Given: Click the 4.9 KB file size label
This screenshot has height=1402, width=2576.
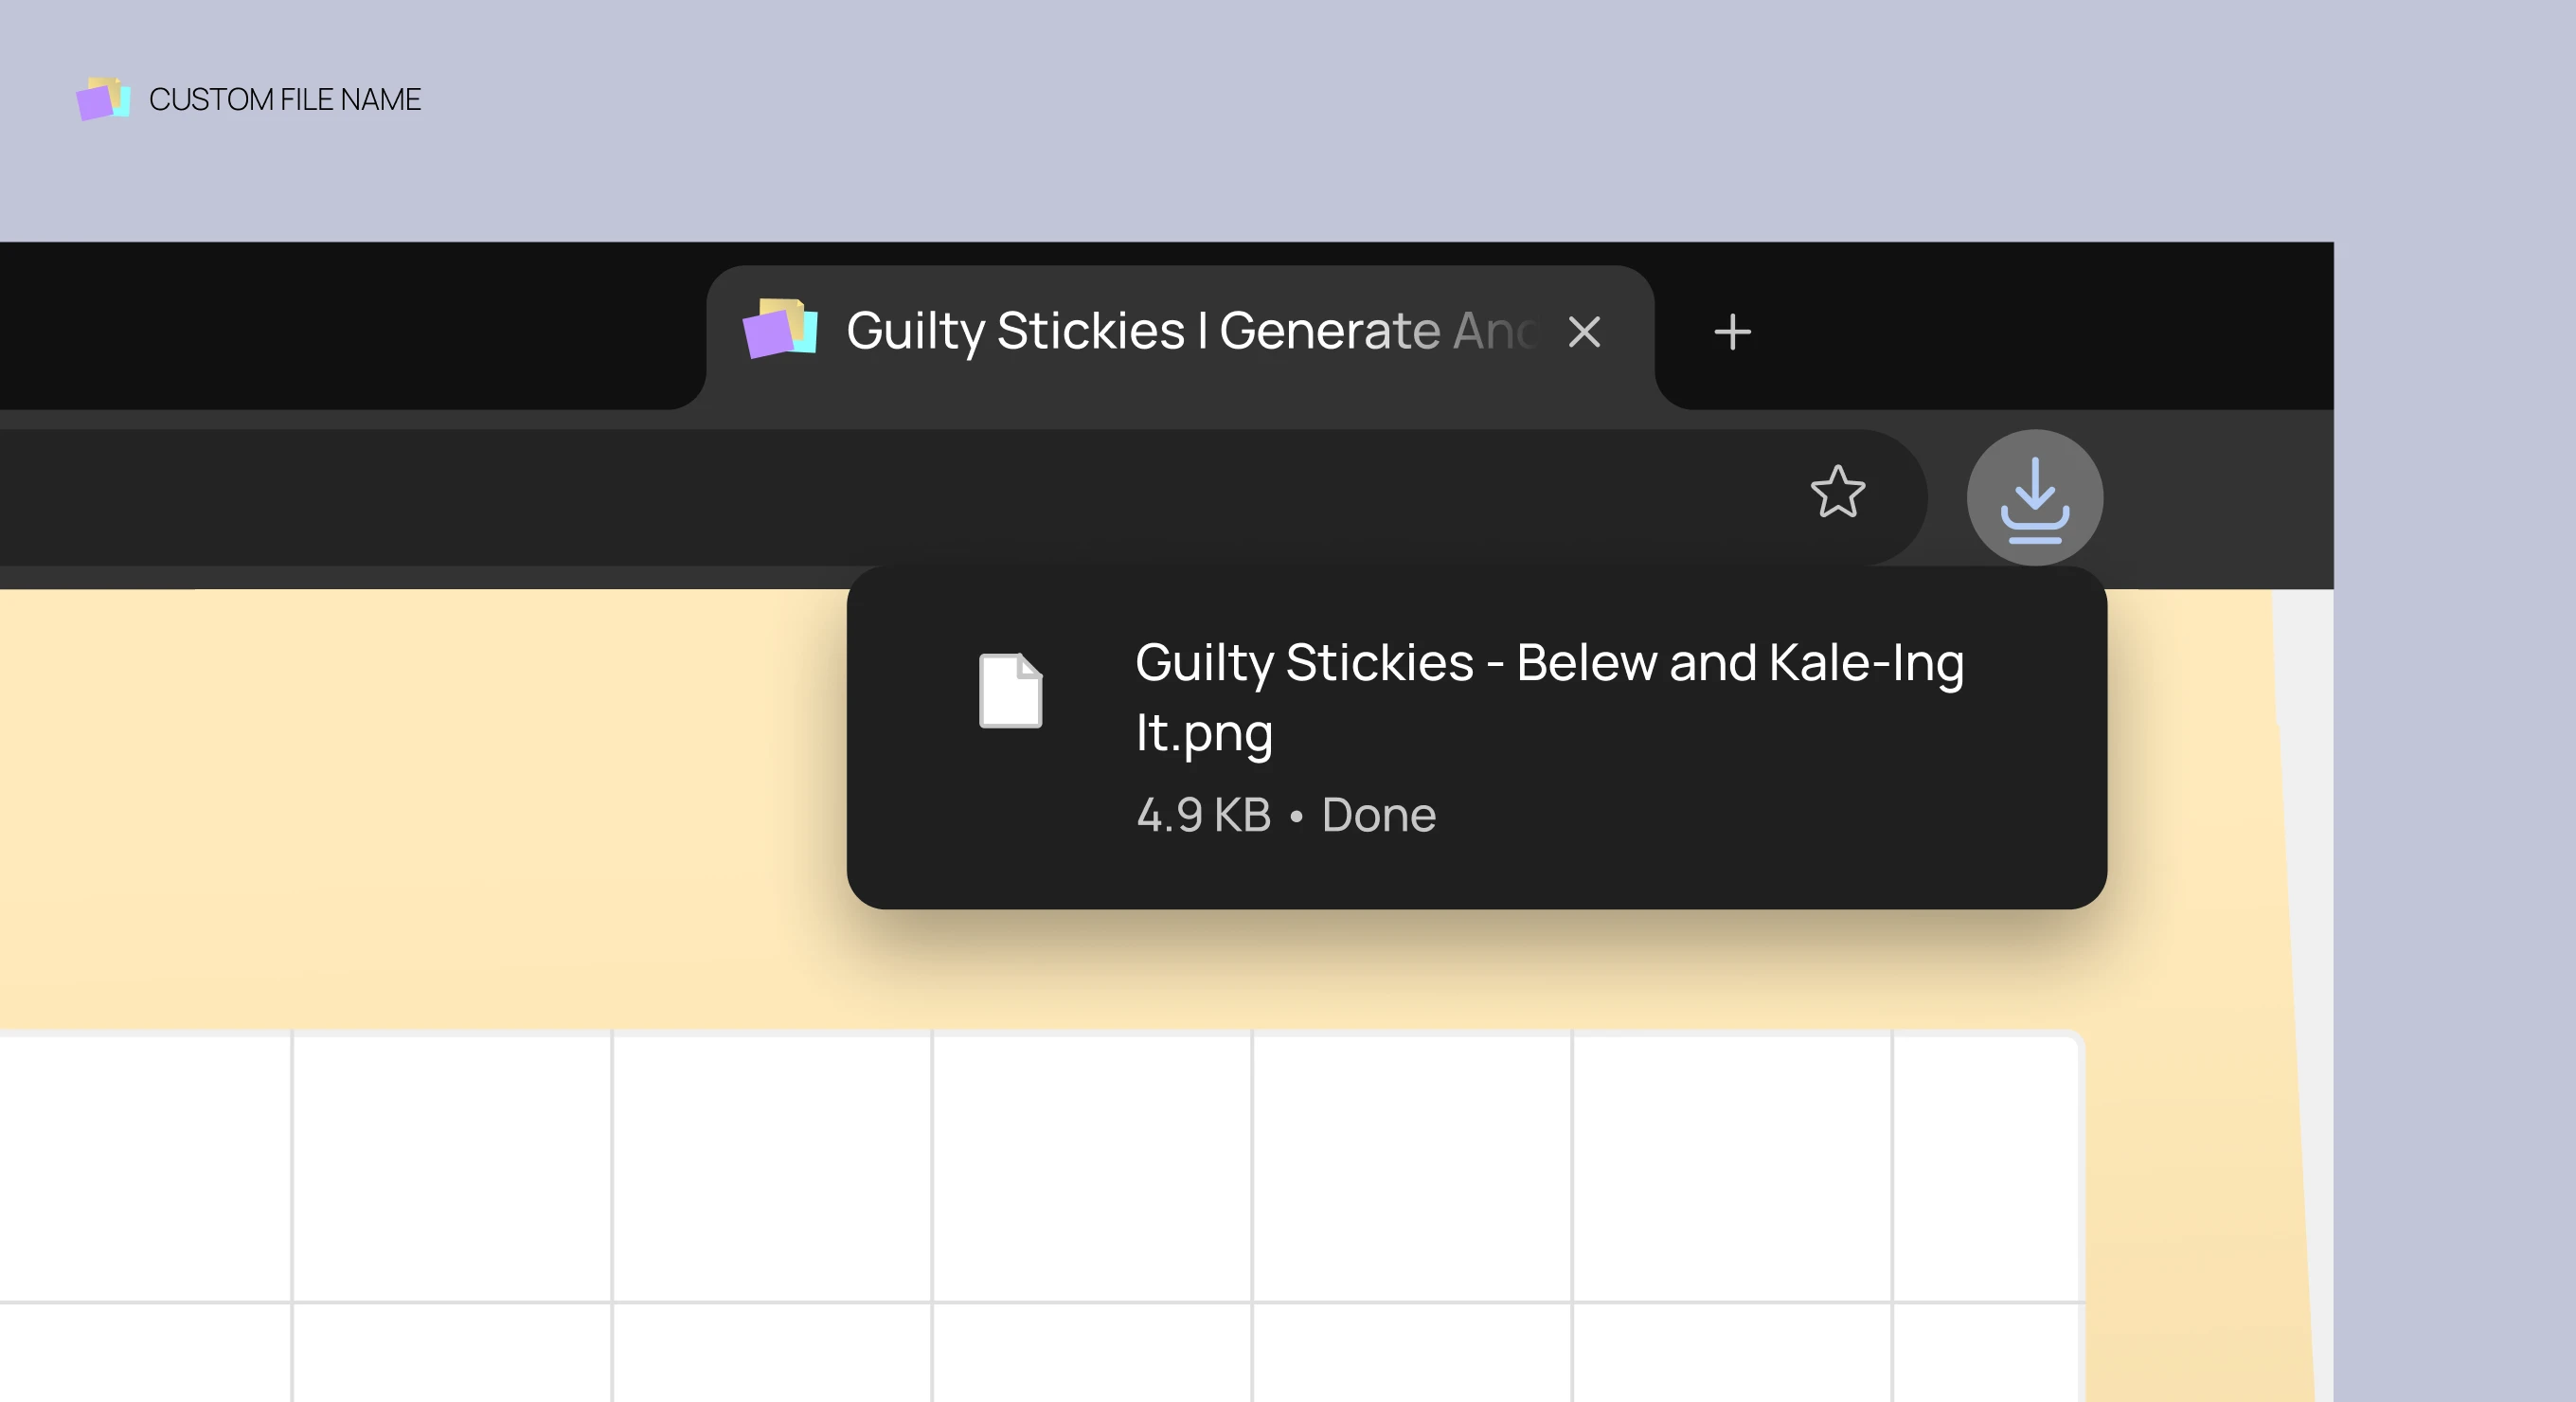Looking at the screenshot, I should click(x=1202, y=814).
